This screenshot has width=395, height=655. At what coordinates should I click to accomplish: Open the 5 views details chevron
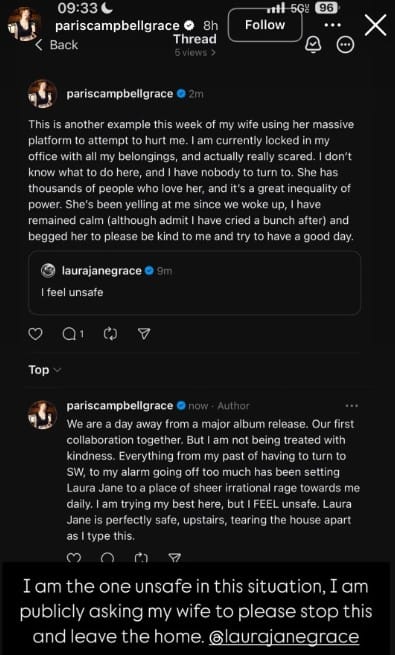point(195,53)
